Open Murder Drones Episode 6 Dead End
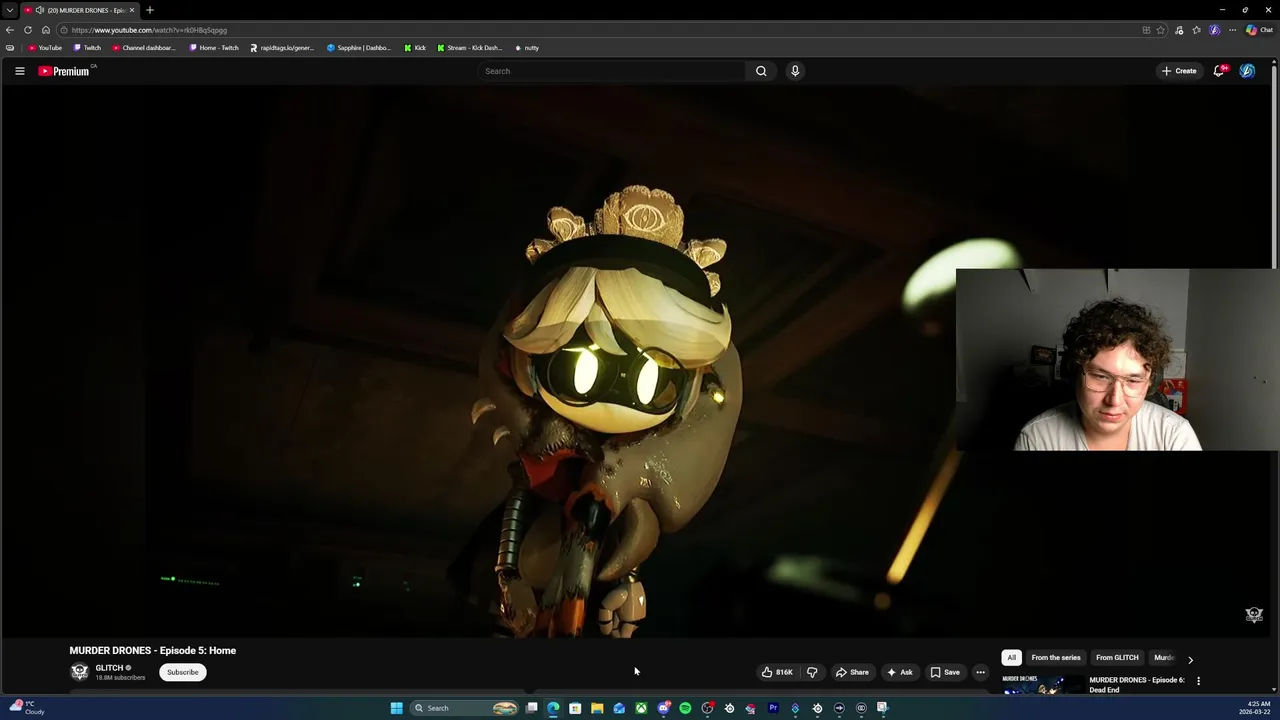This screenshot has width=1280, height=720. click(1136, 685)
